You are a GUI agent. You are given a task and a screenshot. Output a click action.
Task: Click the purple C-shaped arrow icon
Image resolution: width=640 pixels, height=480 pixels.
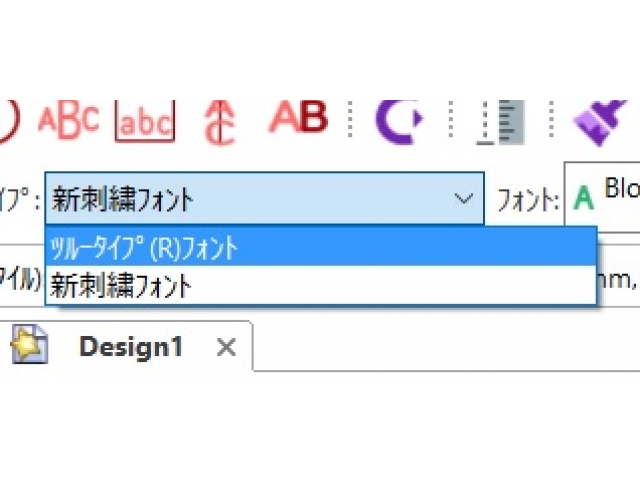pyautogui.click(x=398, y=120)
